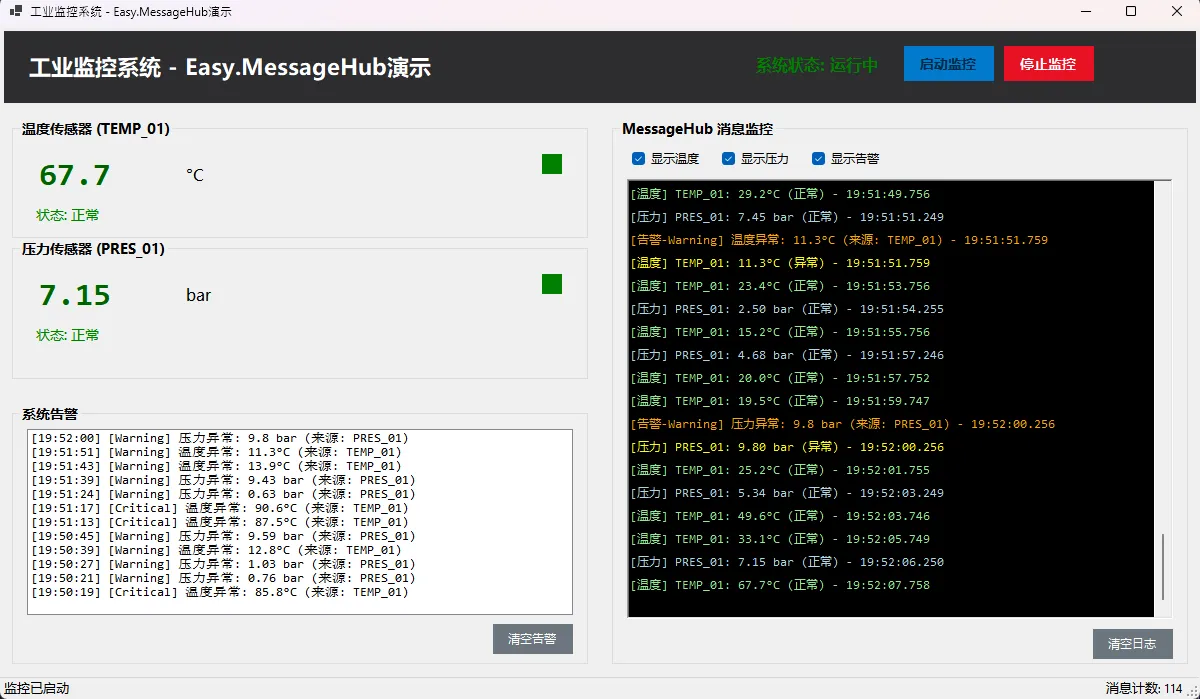The width and height of the screenshot is (1200, 699).
Task: Click the 清空日志 button
Action: (1132, 644)
